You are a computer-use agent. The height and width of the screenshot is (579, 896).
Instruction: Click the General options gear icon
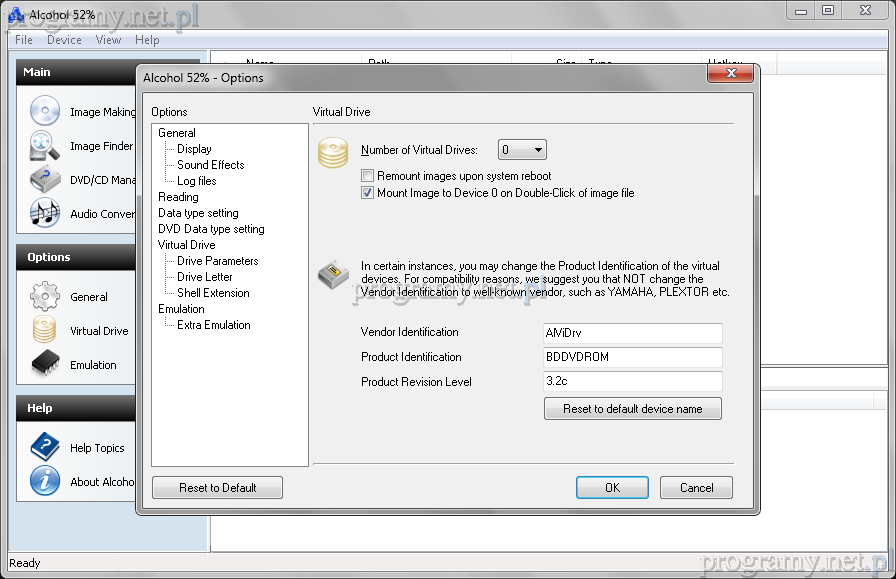pos(45,297)
